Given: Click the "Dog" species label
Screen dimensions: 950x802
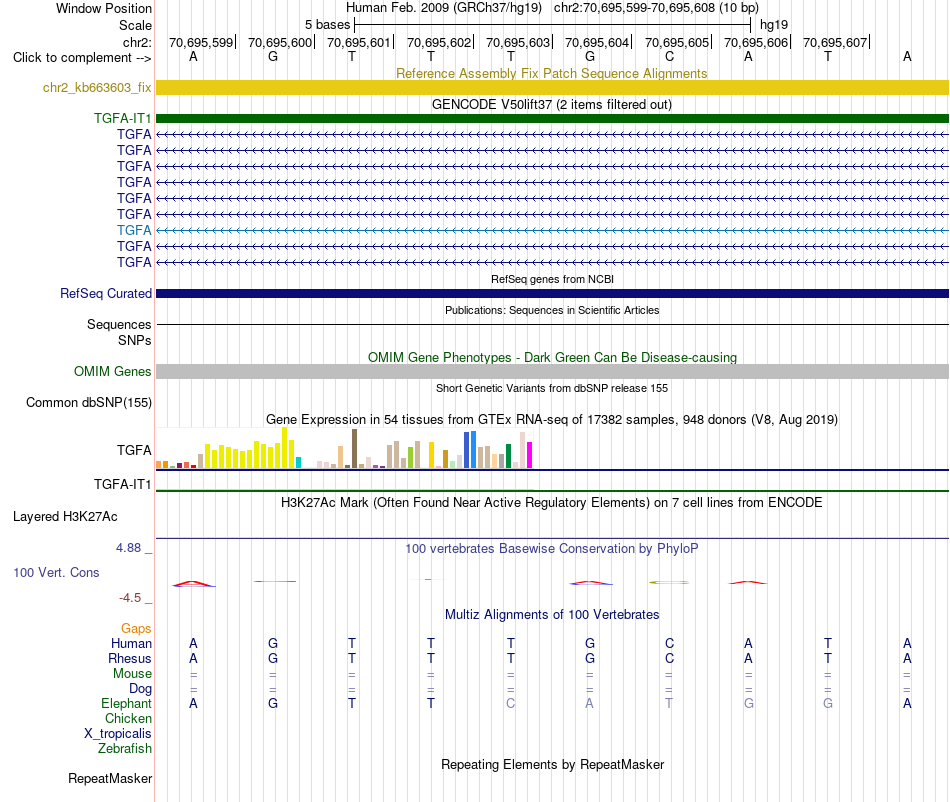Looking at the screenshot, I should tap(140, 688).
